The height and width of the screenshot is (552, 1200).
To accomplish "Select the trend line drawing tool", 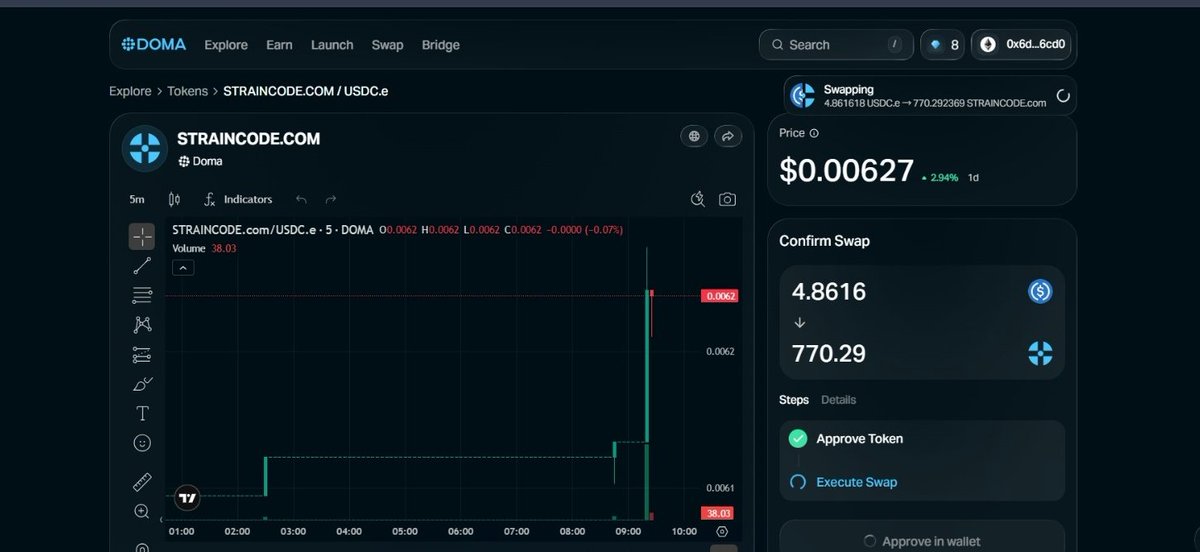I will (x=142, y=266).
